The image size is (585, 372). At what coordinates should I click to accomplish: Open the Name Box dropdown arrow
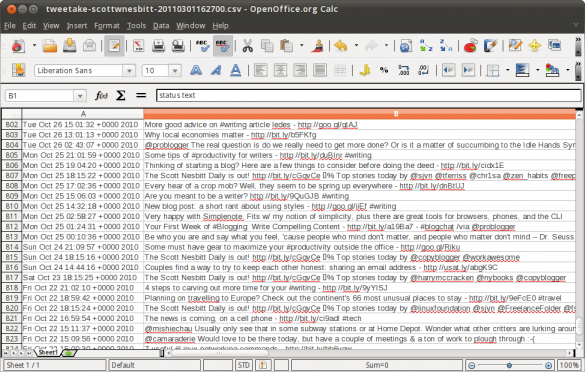(79, 96)
